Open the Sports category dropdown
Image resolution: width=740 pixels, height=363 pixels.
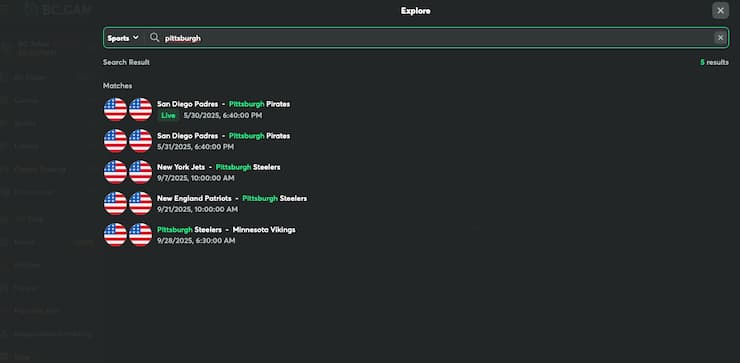click(123, 38)
